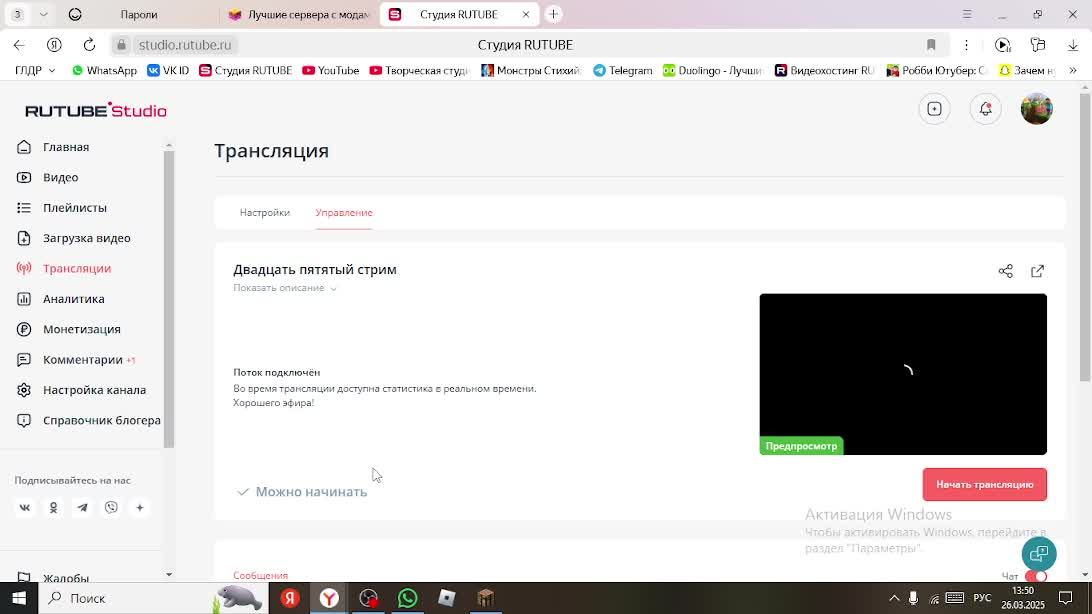Follow RUTUBE on VK social icon
1092x614 pixels.
[24, 507]
